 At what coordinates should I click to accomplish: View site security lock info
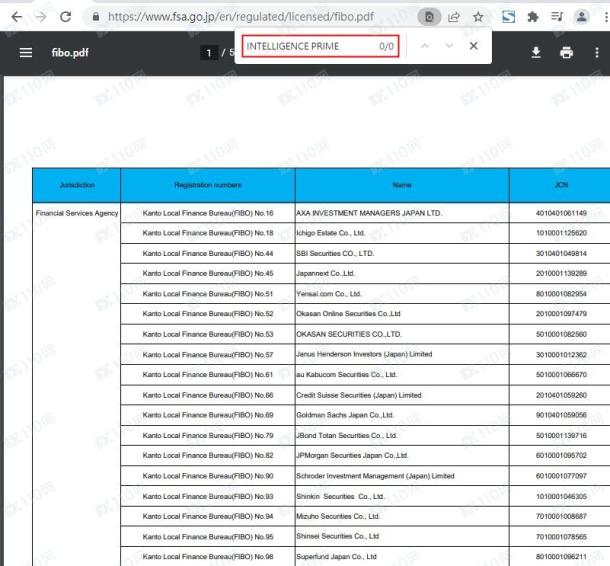point(96,17)
